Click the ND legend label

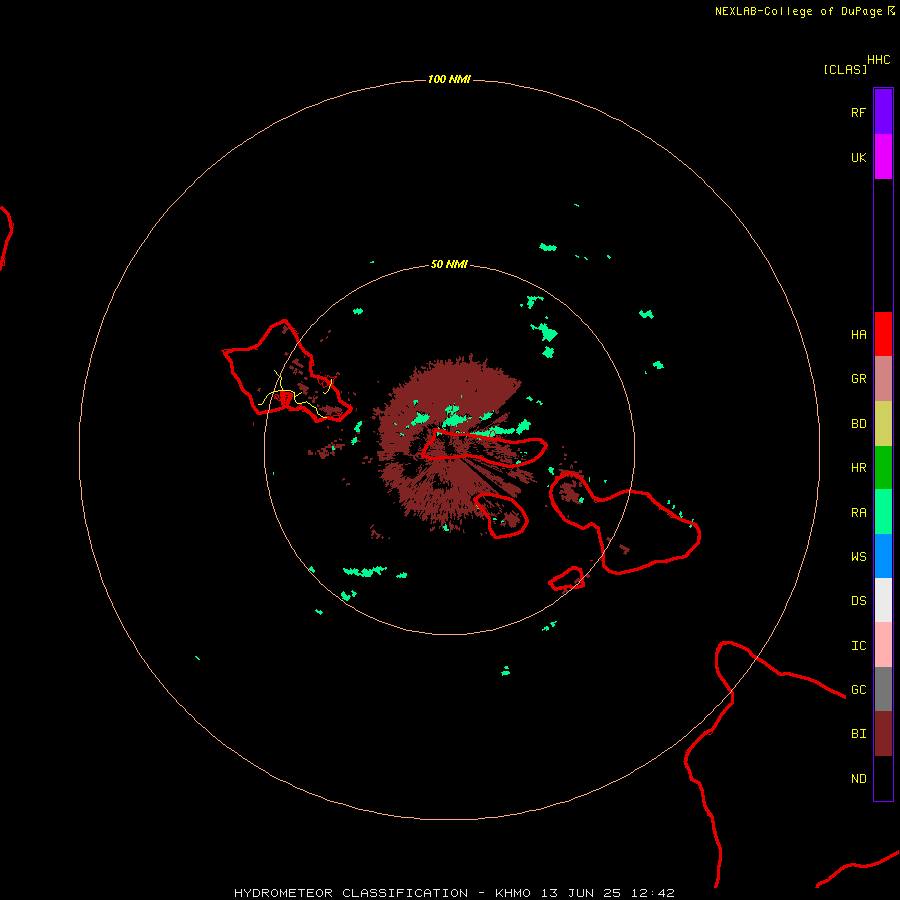[858, 779]
